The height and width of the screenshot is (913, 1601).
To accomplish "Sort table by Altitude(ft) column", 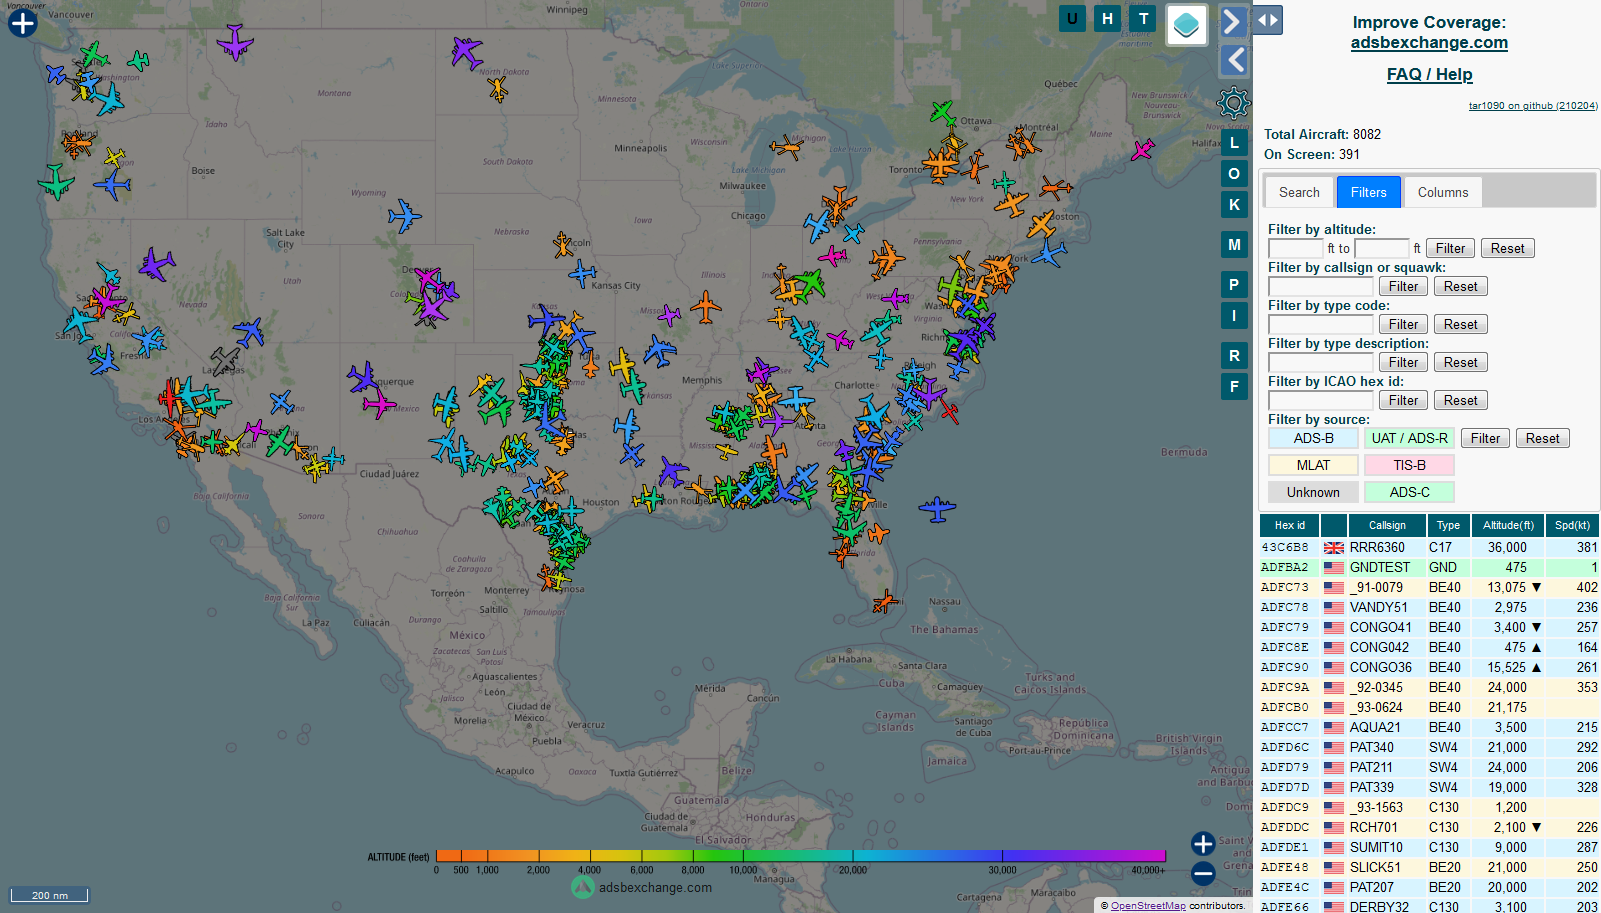I will 1508,525.
